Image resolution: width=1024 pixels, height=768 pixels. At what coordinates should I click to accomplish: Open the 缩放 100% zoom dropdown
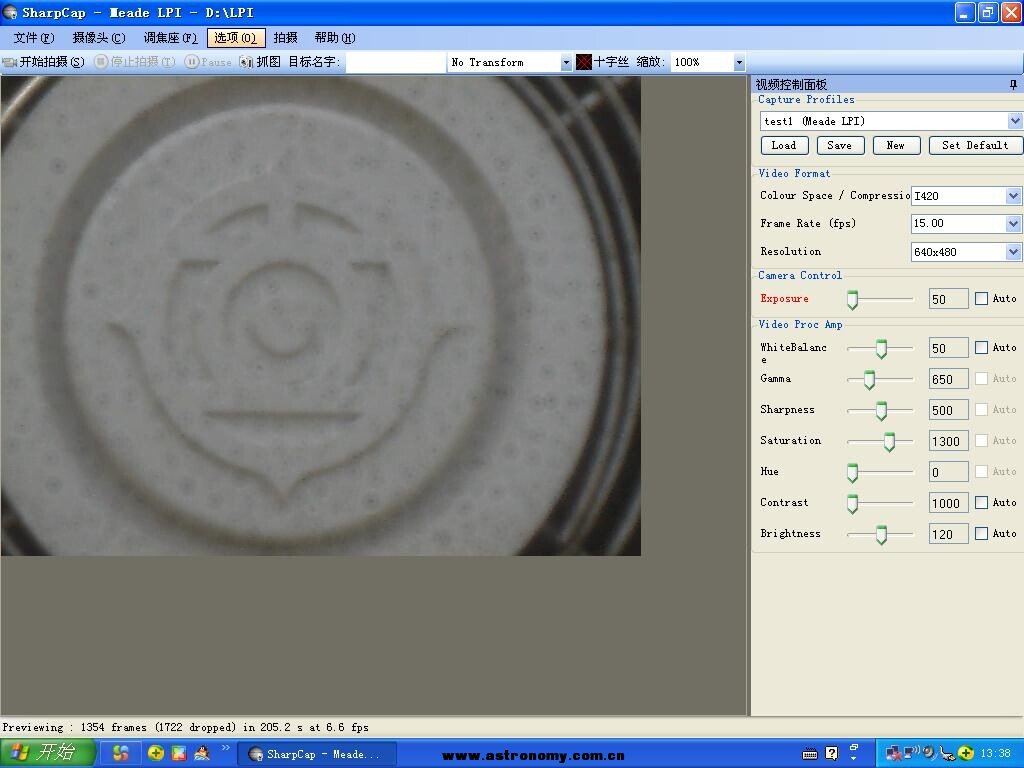click(x=739, y=63)
